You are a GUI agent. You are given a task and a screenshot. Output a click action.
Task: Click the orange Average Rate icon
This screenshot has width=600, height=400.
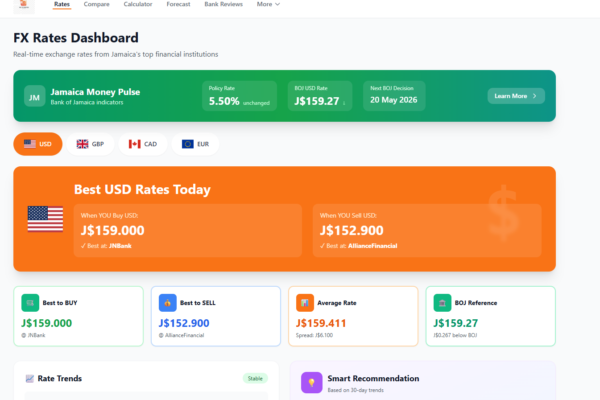(x=305, y=303)
